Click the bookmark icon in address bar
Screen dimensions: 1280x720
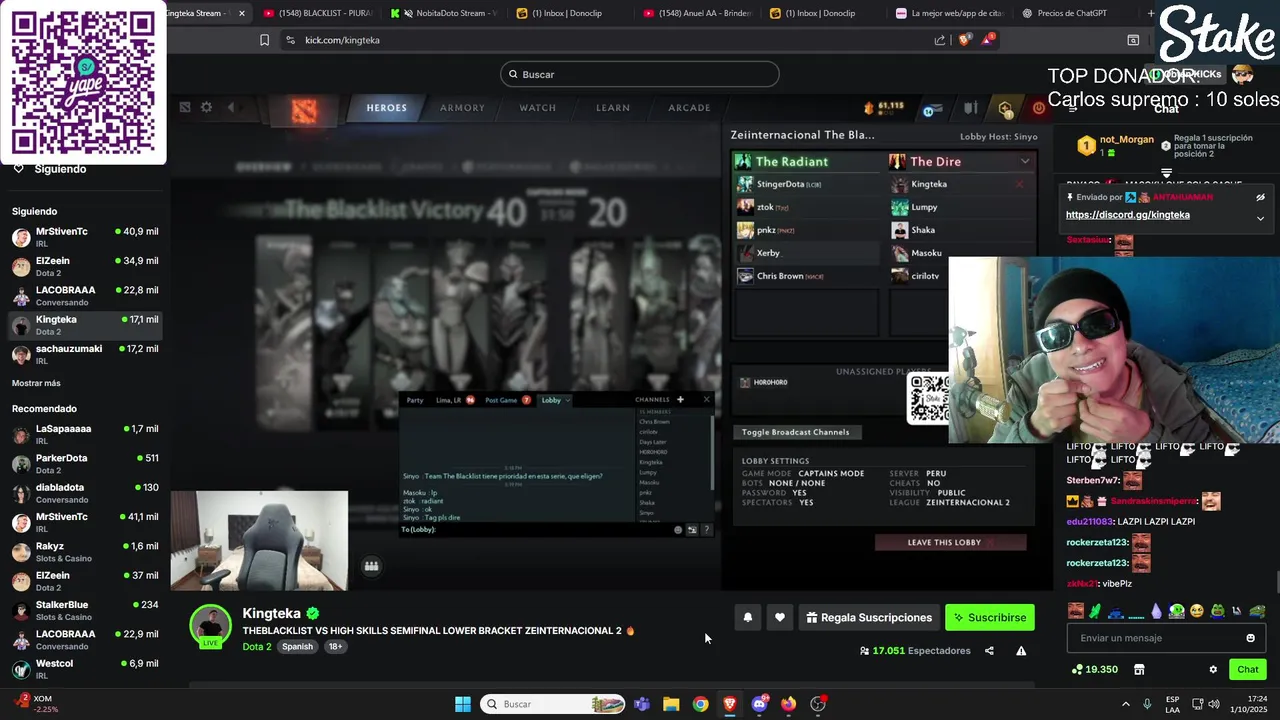tap(264, 40)
